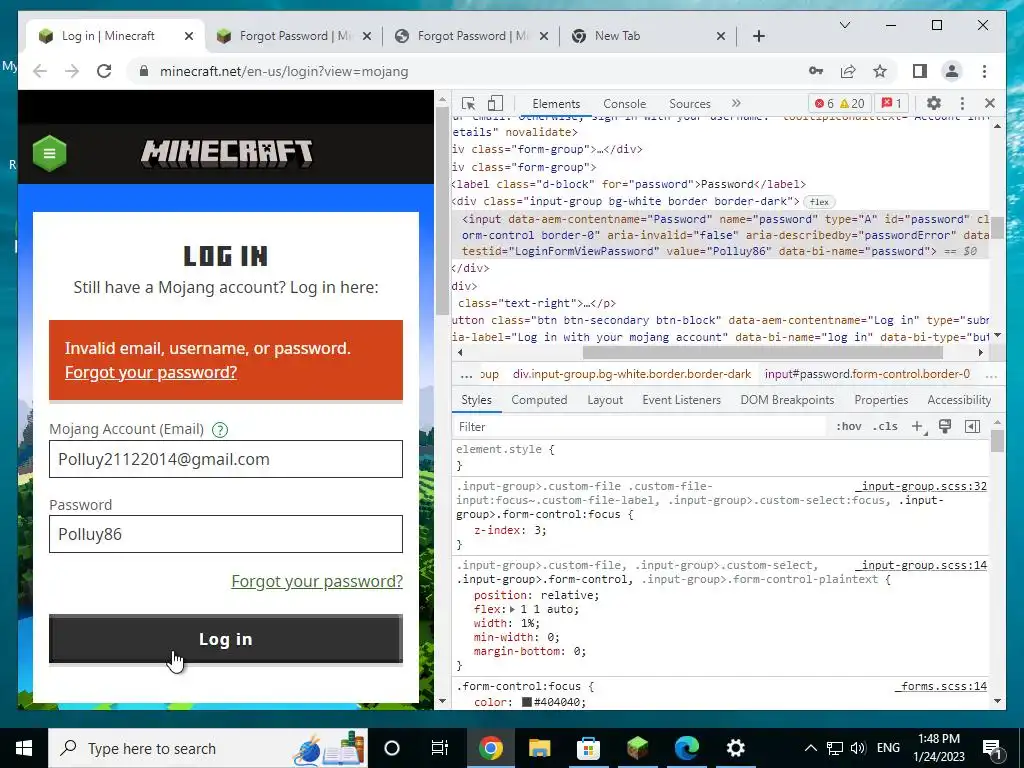Show more DevTools tabs chevron
The width and height of the screenshot is (1024, 768).
point(736,103)
